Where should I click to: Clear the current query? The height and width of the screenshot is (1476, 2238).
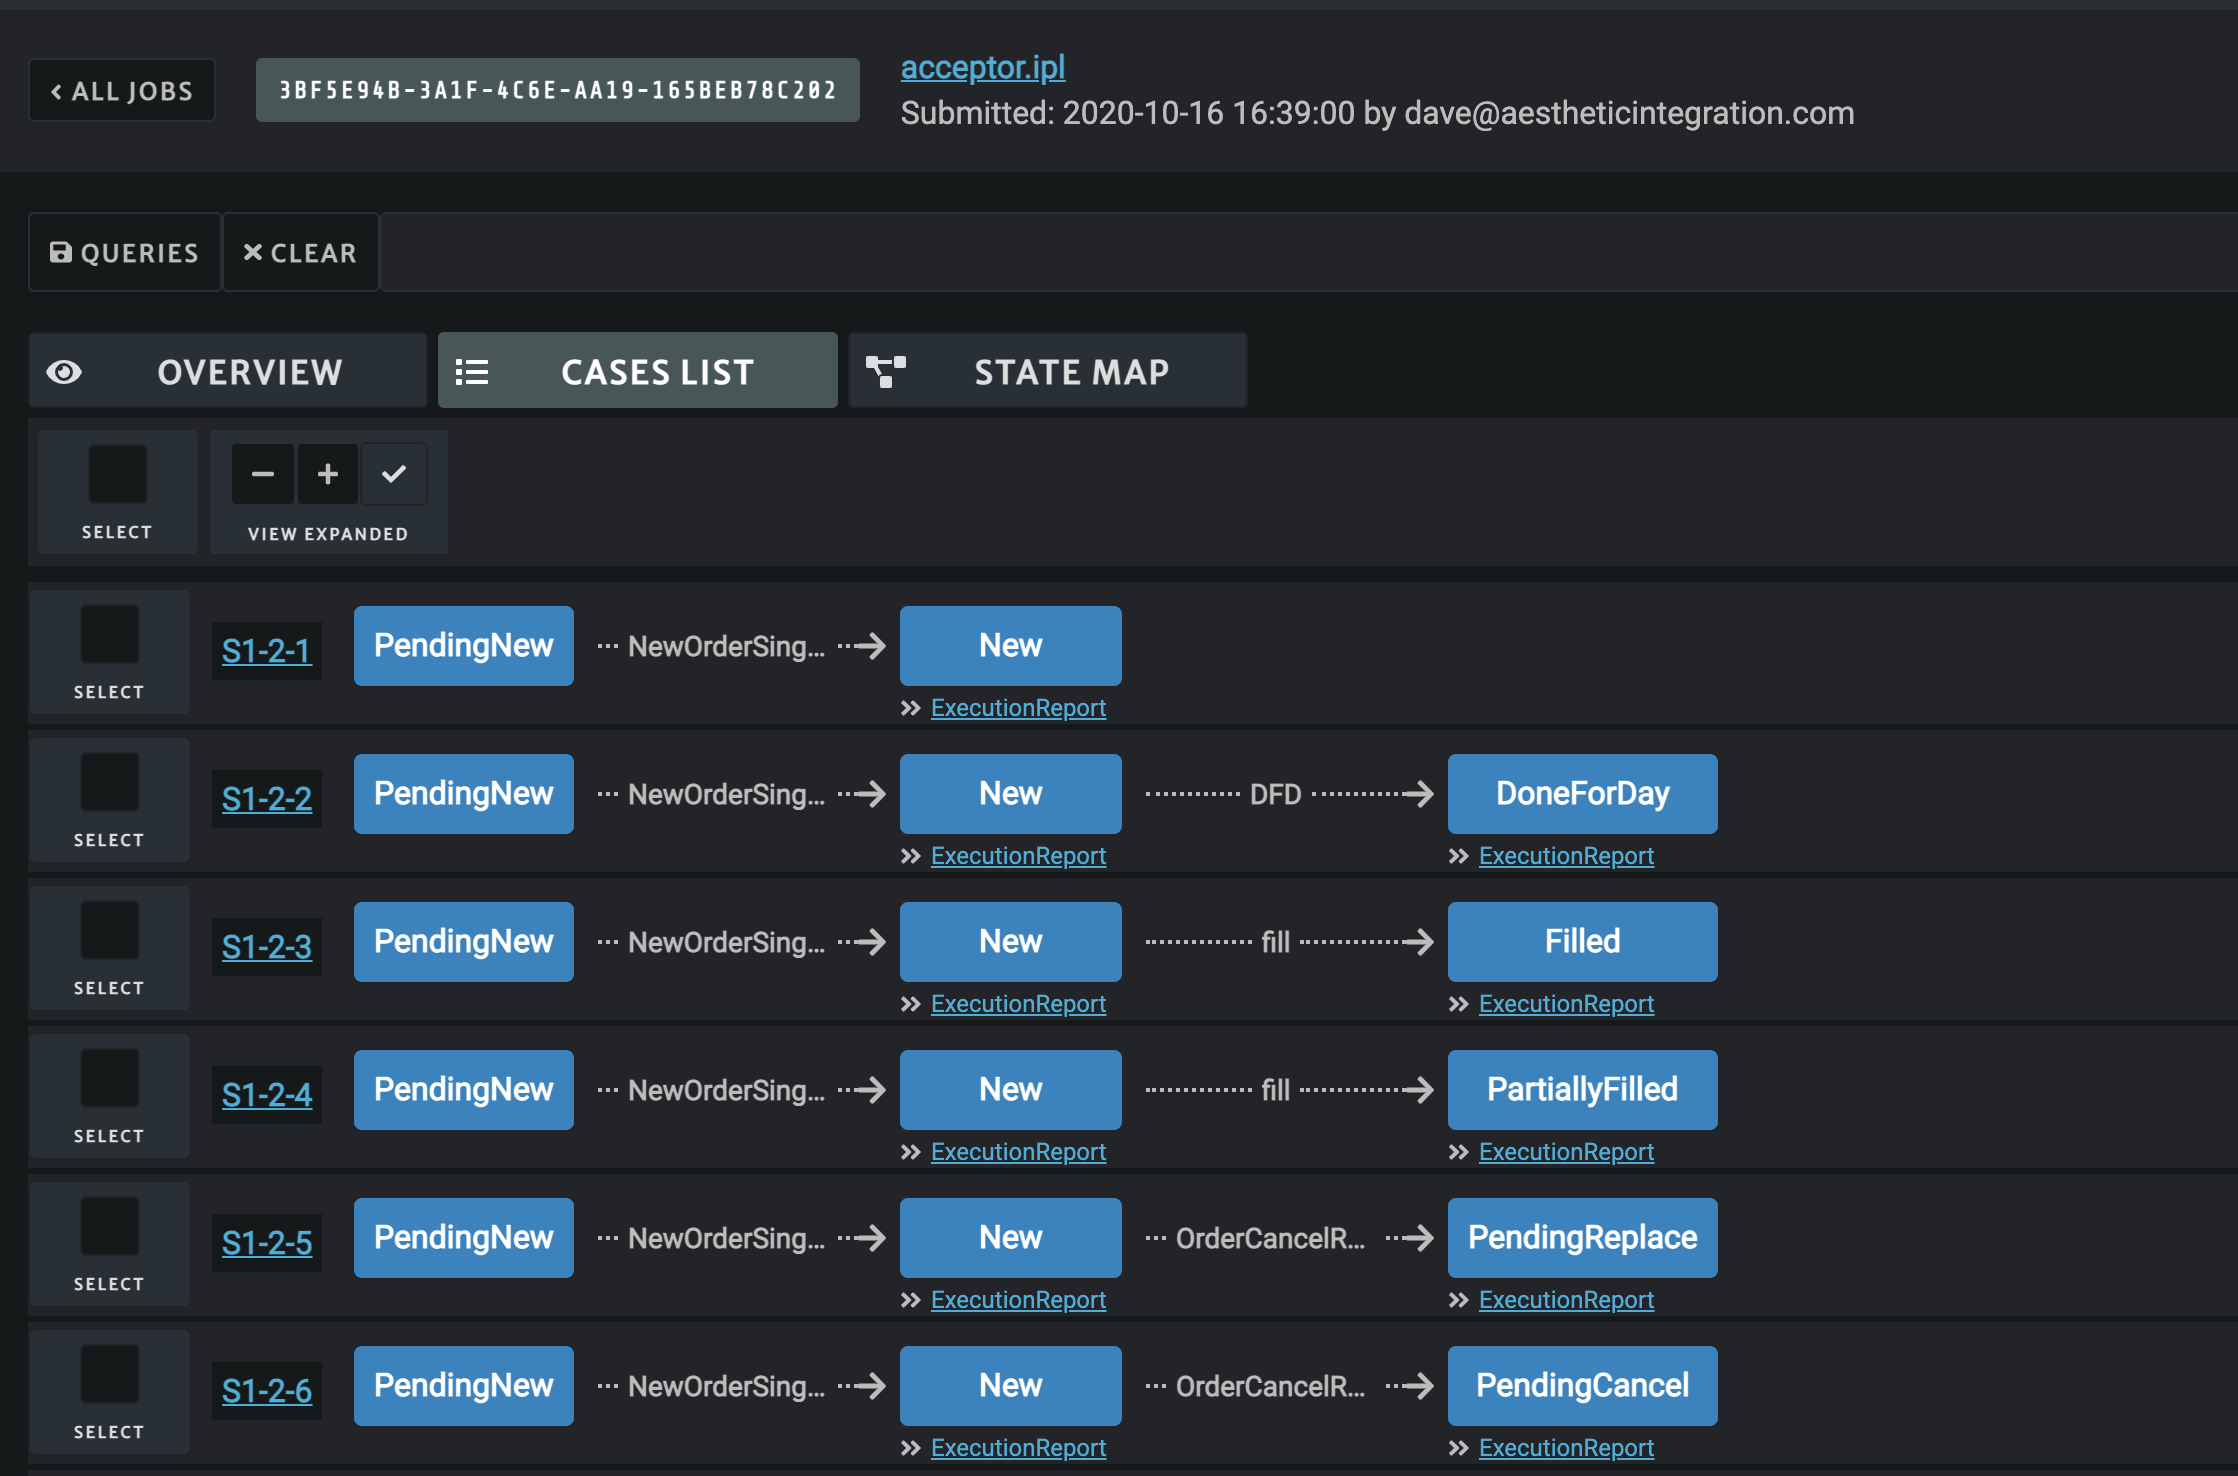pos(300,253)
